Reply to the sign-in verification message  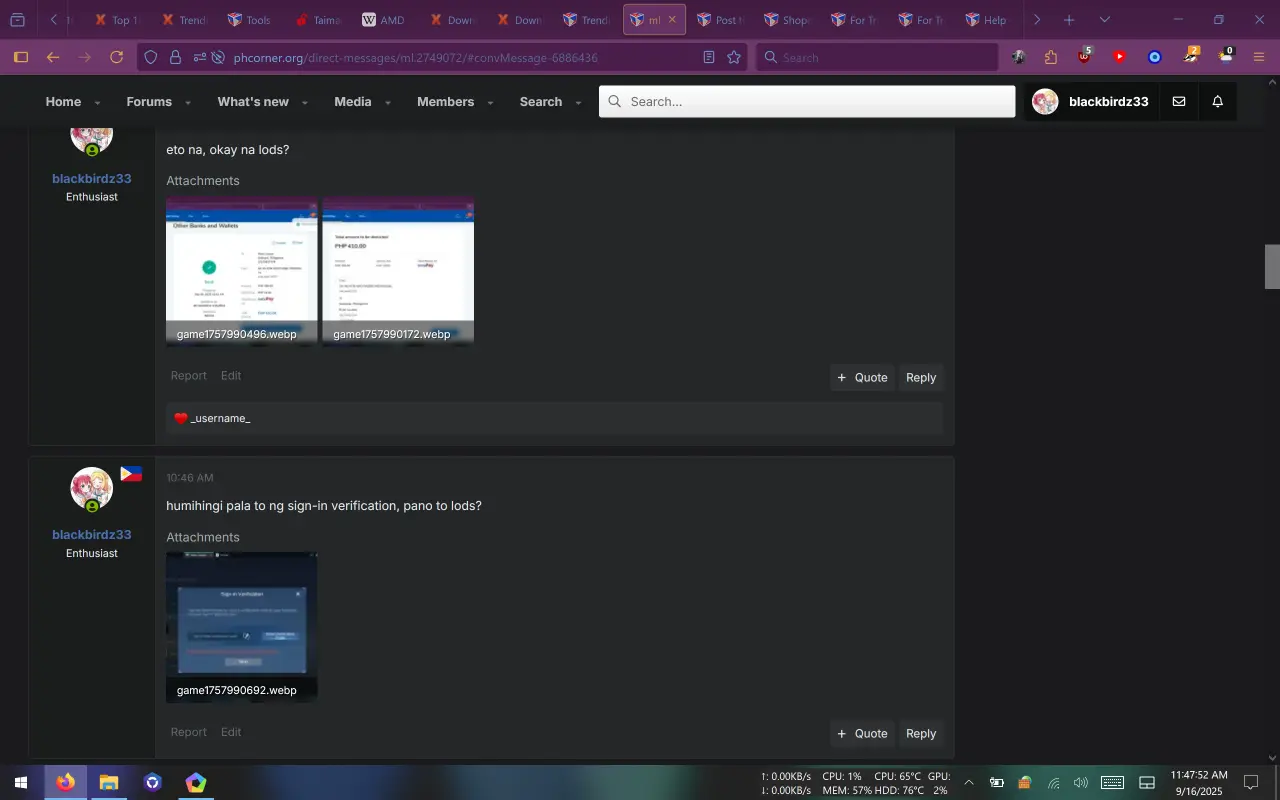[x=921, y=733]
